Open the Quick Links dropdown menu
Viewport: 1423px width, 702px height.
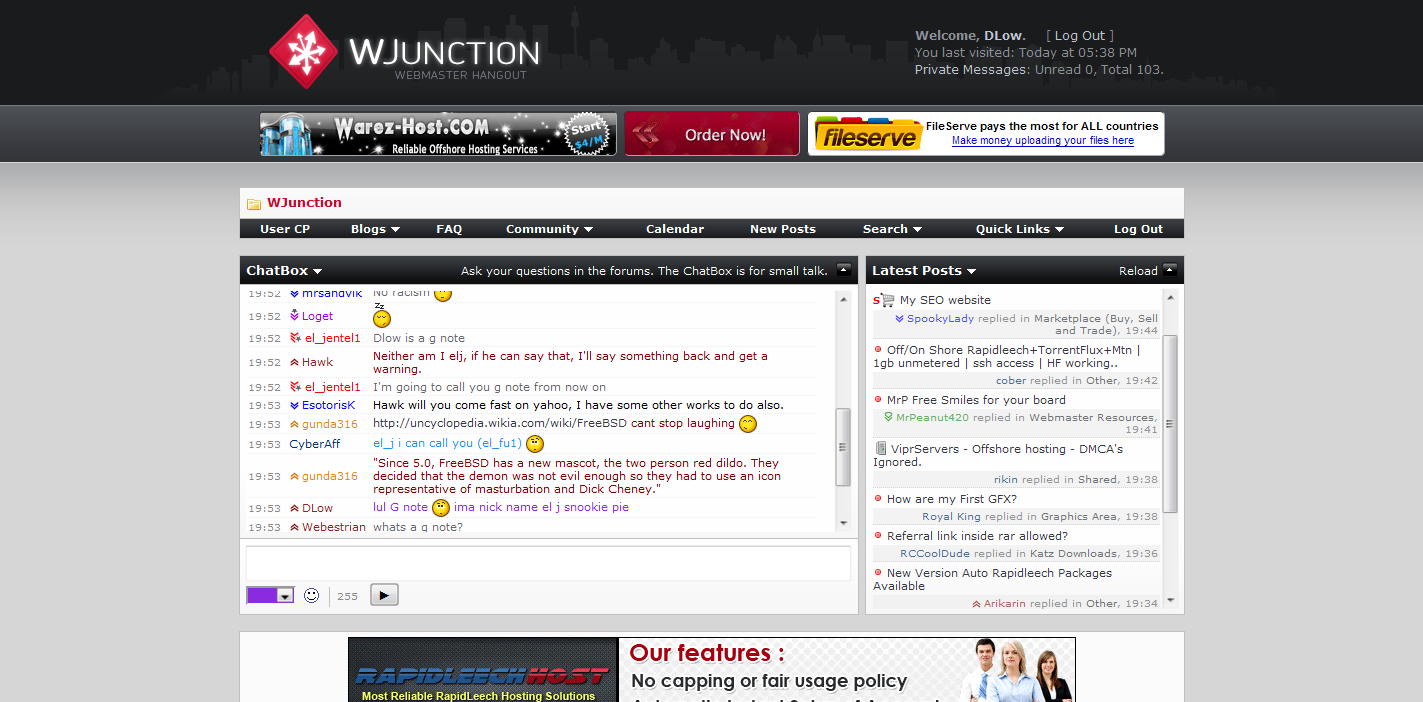1019,229
